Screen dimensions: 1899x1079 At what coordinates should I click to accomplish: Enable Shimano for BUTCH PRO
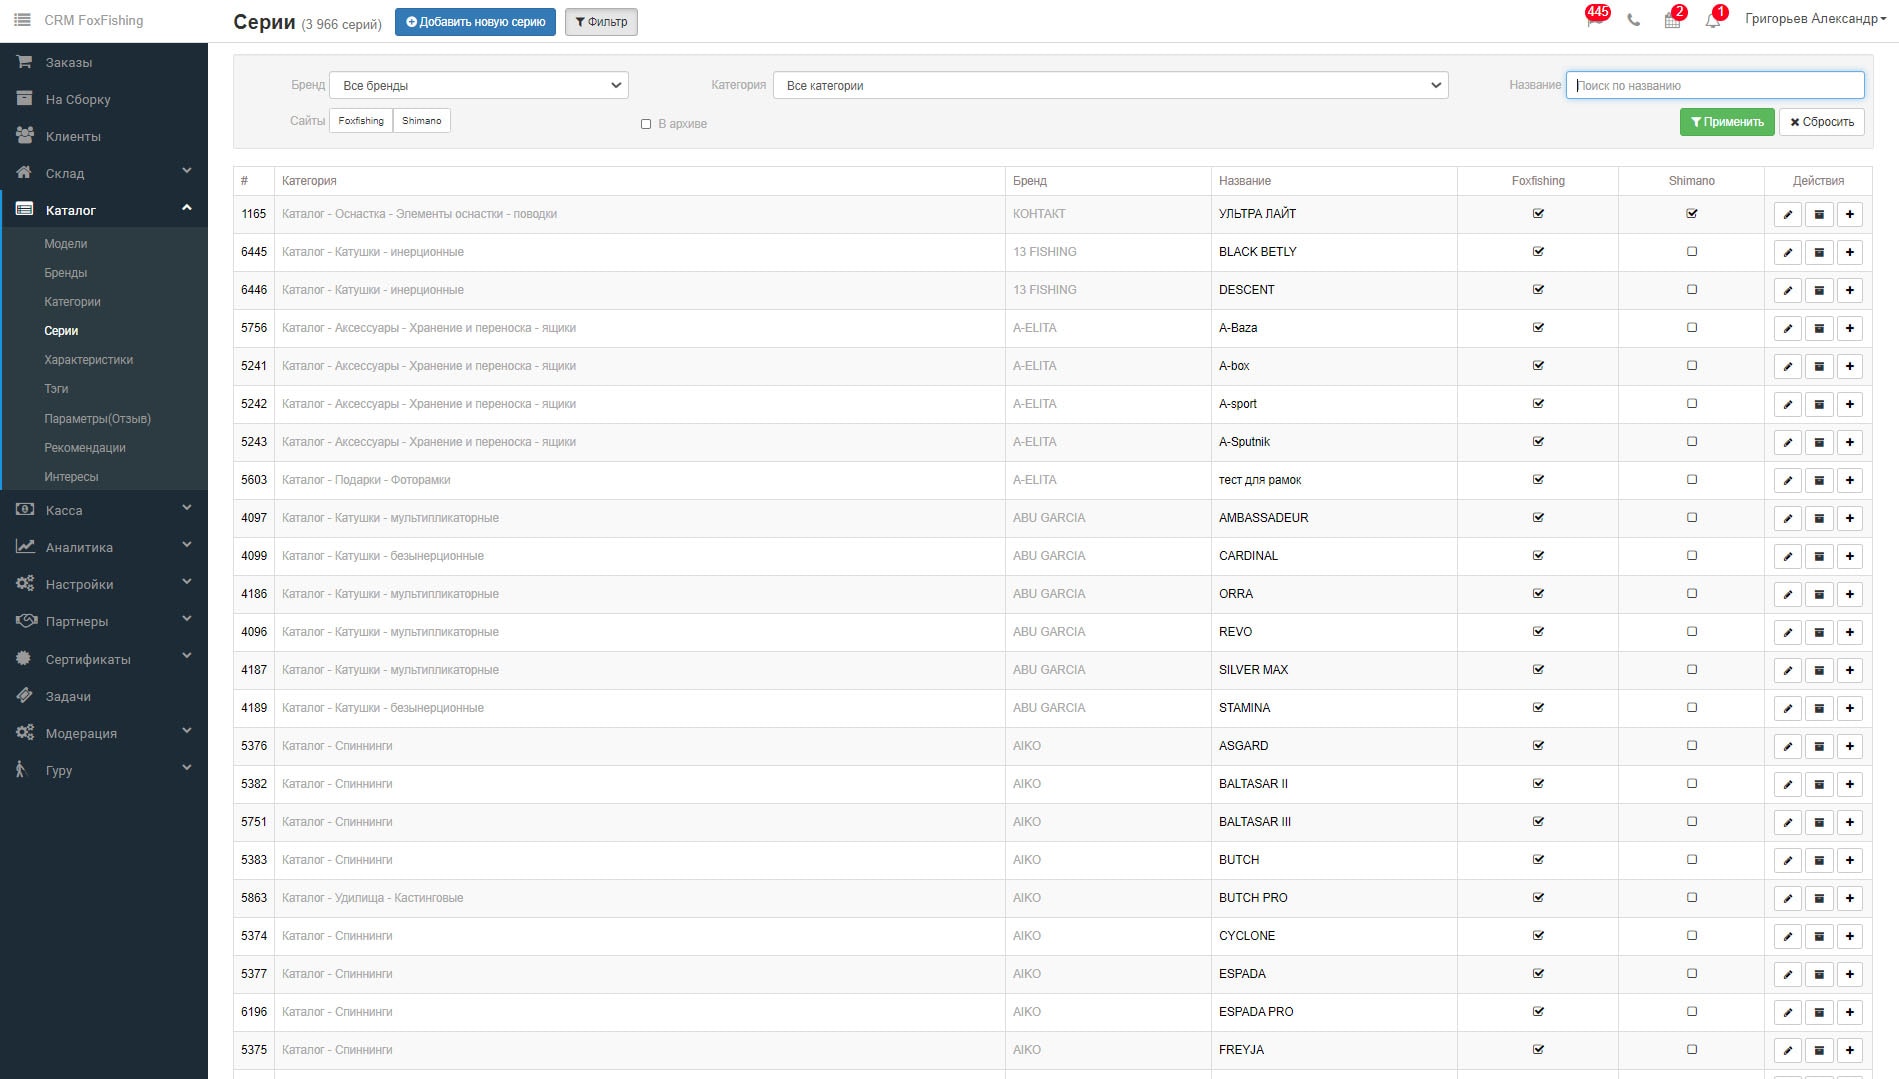1692,897
